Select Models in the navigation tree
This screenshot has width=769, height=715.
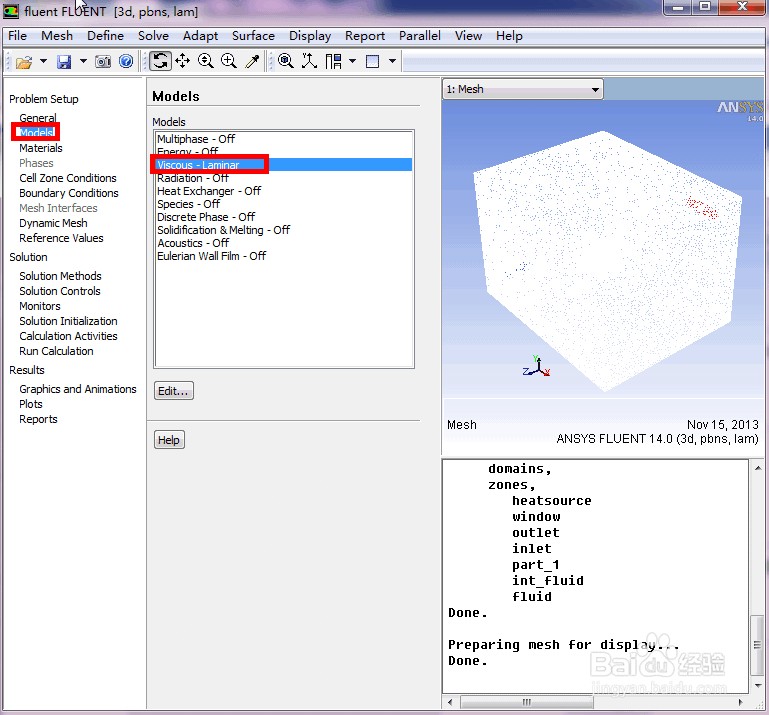pos(36,132)
